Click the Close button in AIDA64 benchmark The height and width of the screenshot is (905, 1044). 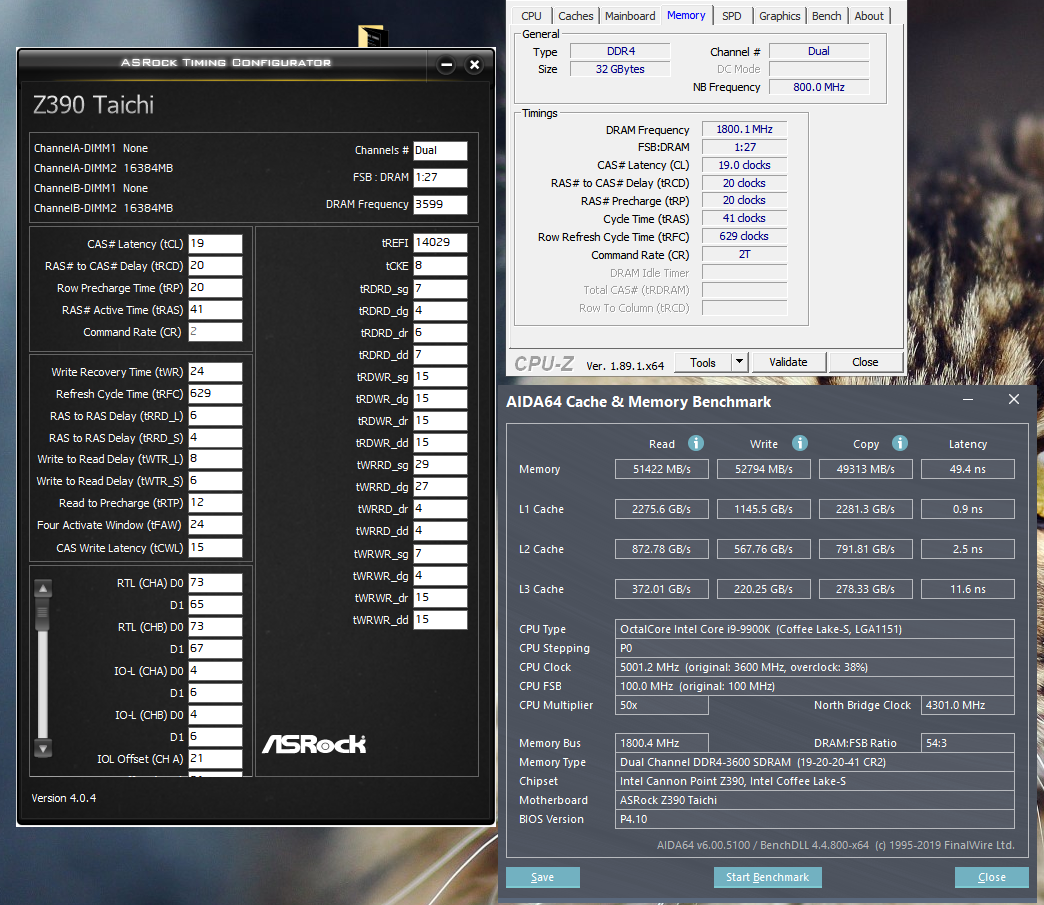[991, 877]
